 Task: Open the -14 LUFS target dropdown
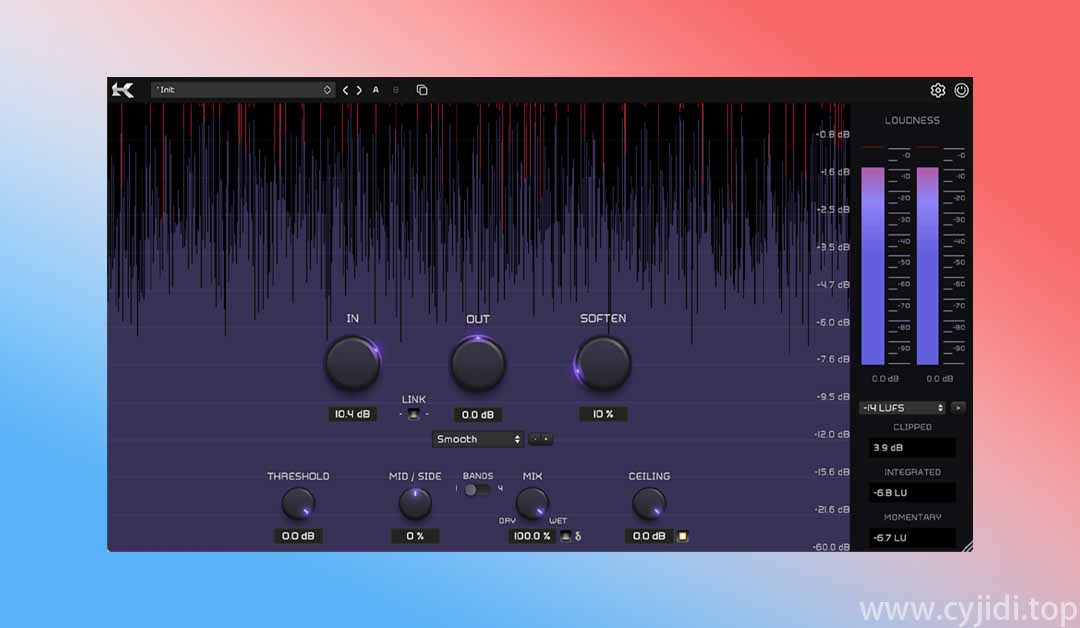click(x=902, y=408)
